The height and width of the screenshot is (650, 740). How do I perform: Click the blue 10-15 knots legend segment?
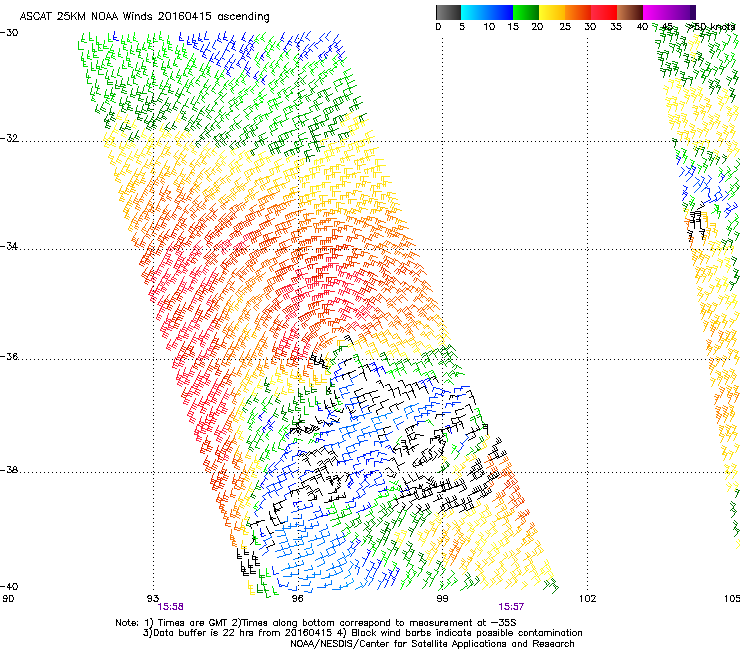499,12
